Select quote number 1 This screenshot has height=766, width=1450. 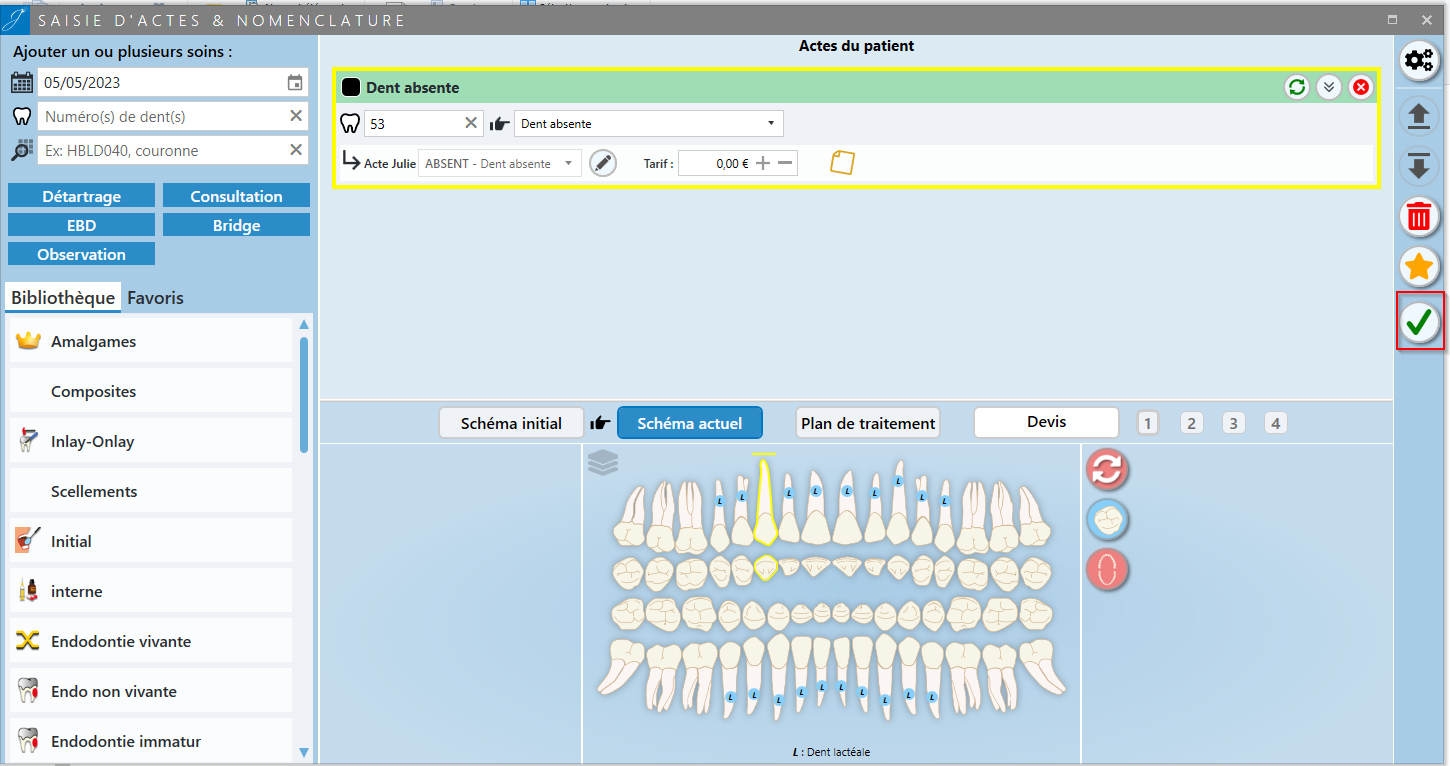[x=1147, y=423]
